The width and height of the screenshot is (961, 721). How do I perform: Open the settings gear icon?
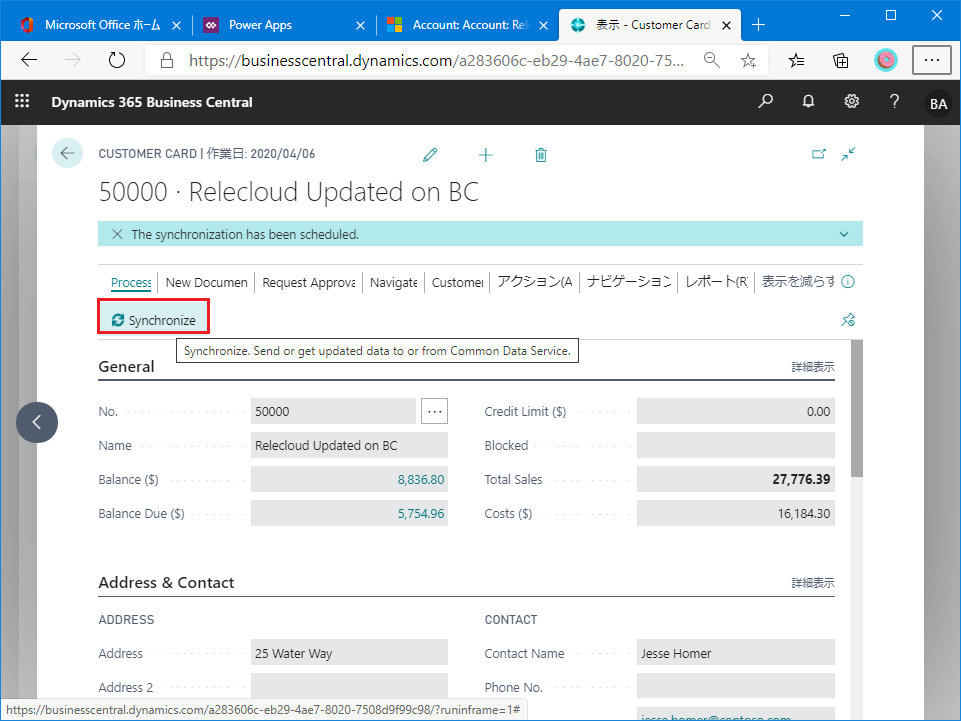point(851,101)
